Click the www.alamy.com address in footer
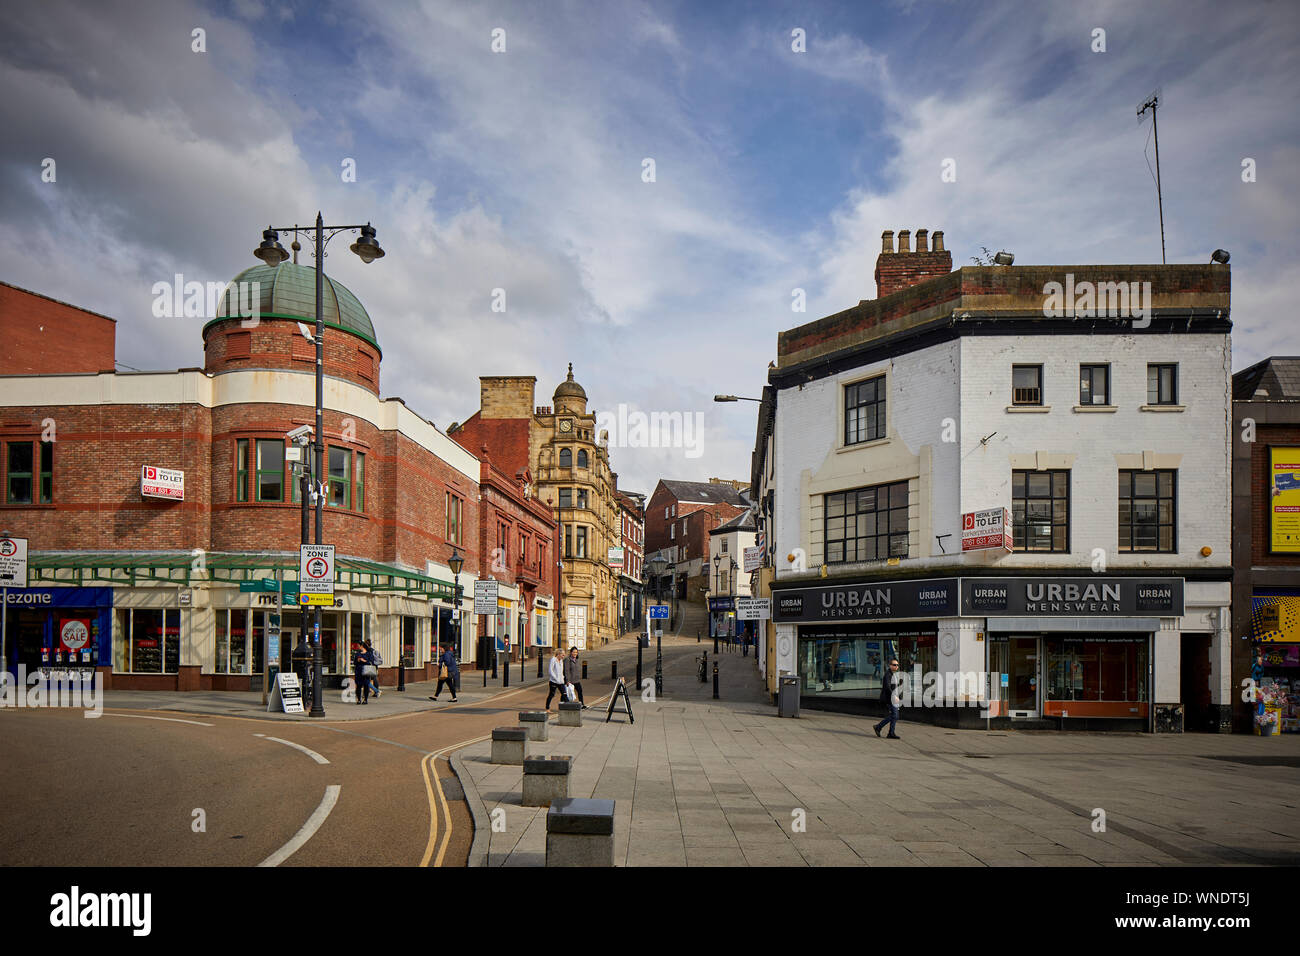1300x956 pixels. coord(1184,921)
